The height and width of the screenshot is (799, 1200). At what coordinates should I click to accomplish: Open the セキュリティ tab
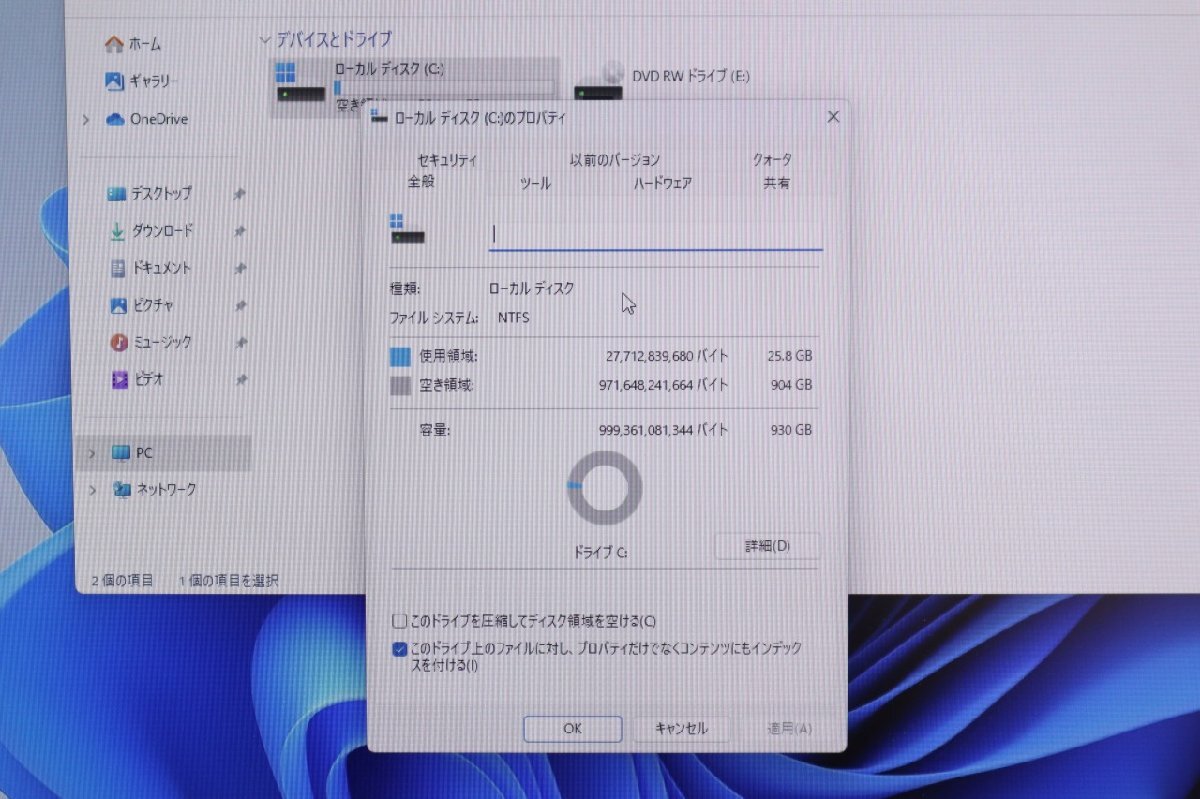[445, 159]
